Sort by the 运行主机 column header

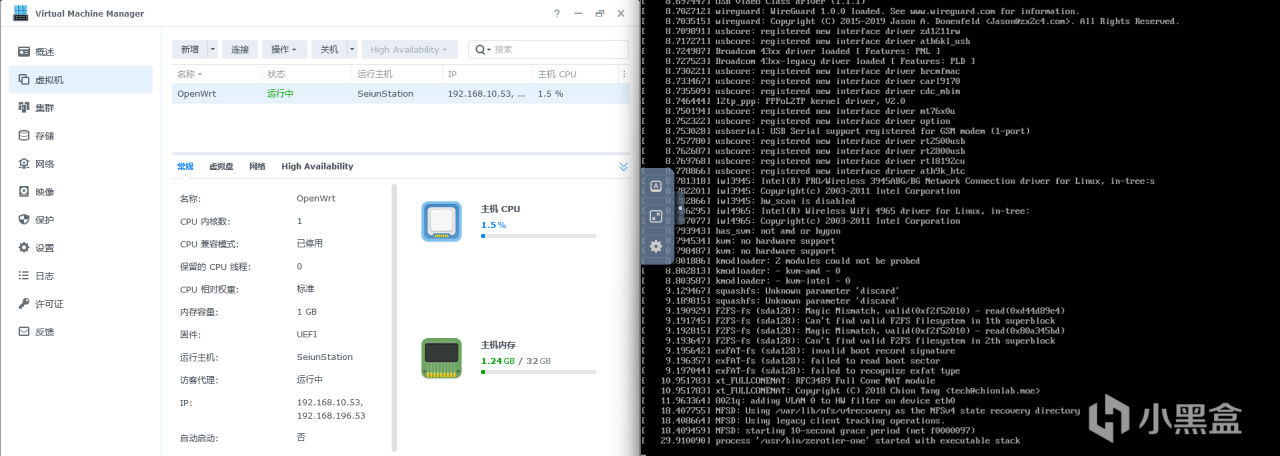click(x=396, y=74)
